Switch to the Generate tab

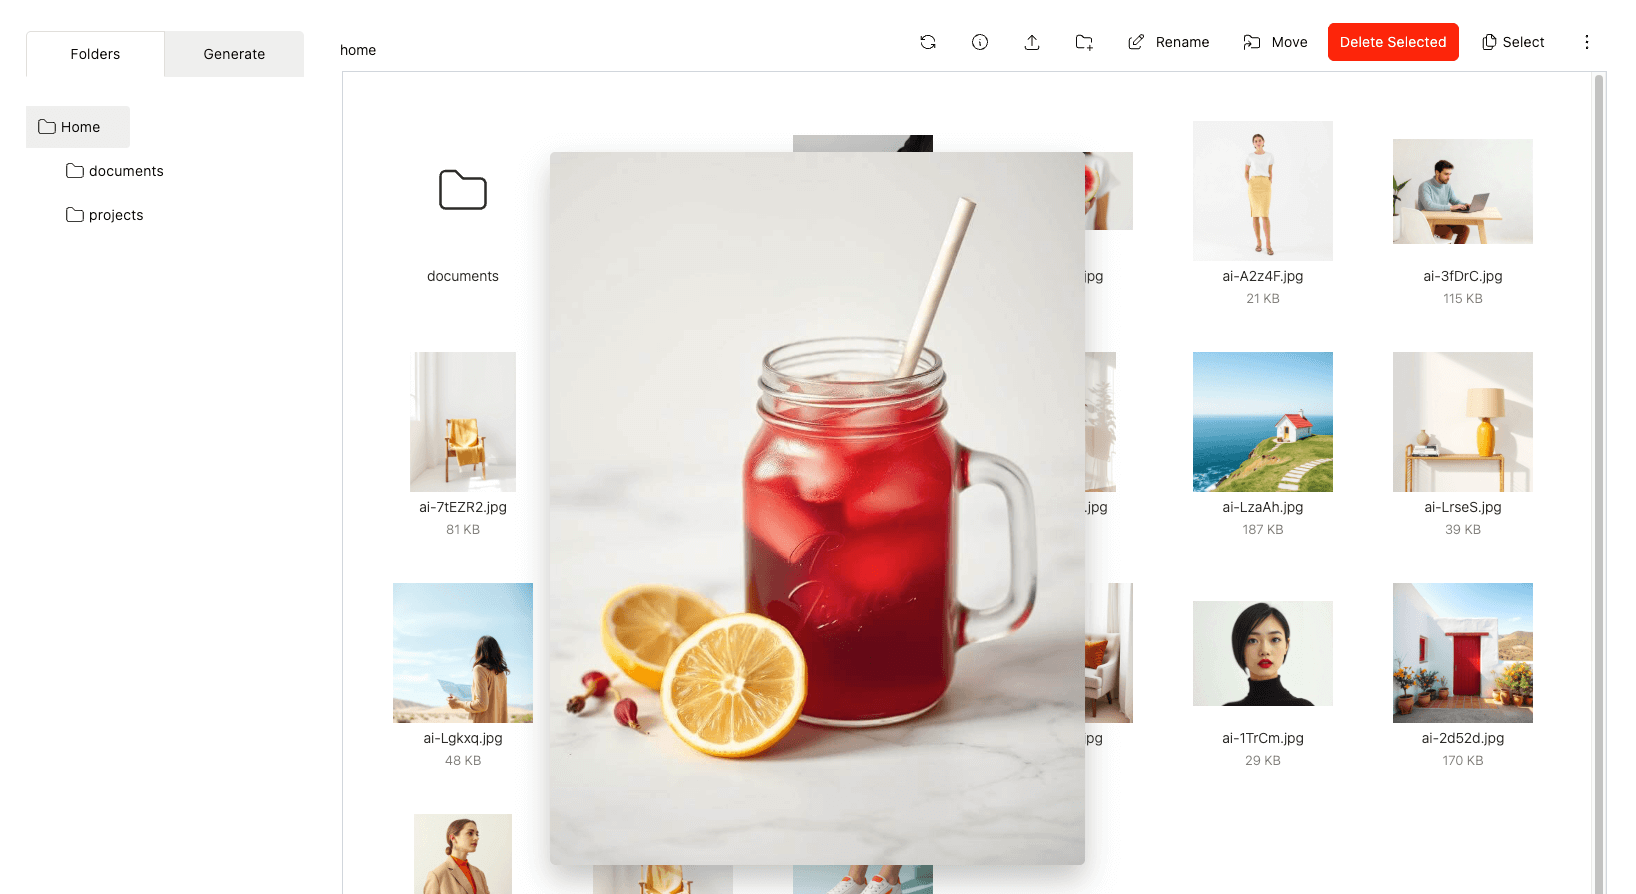(234, 54)
